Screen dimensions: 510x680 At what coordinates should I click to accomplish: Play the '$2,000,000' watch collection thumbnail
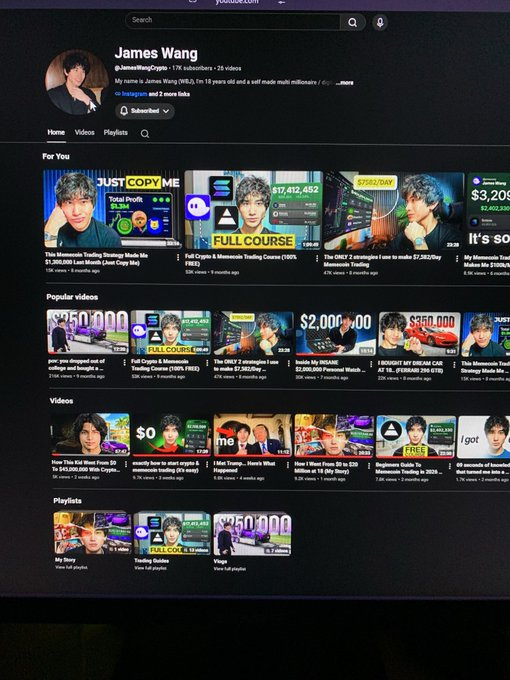[335, 333]
